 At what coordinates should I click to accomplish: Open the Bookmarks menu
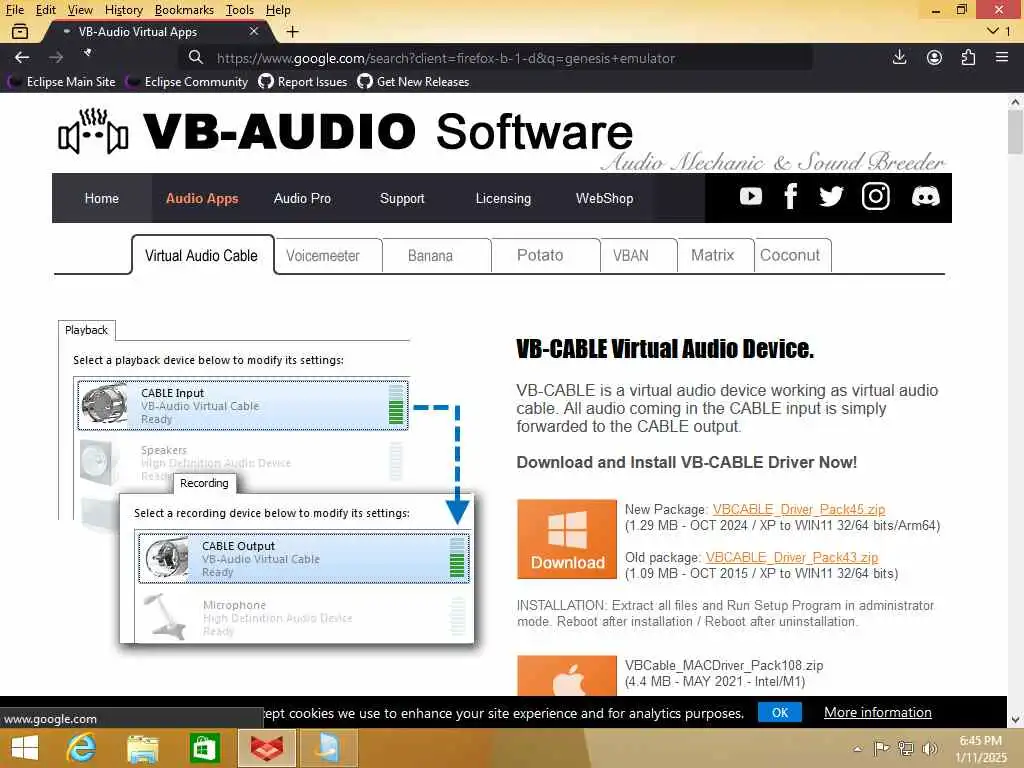[x=184, y=10]
